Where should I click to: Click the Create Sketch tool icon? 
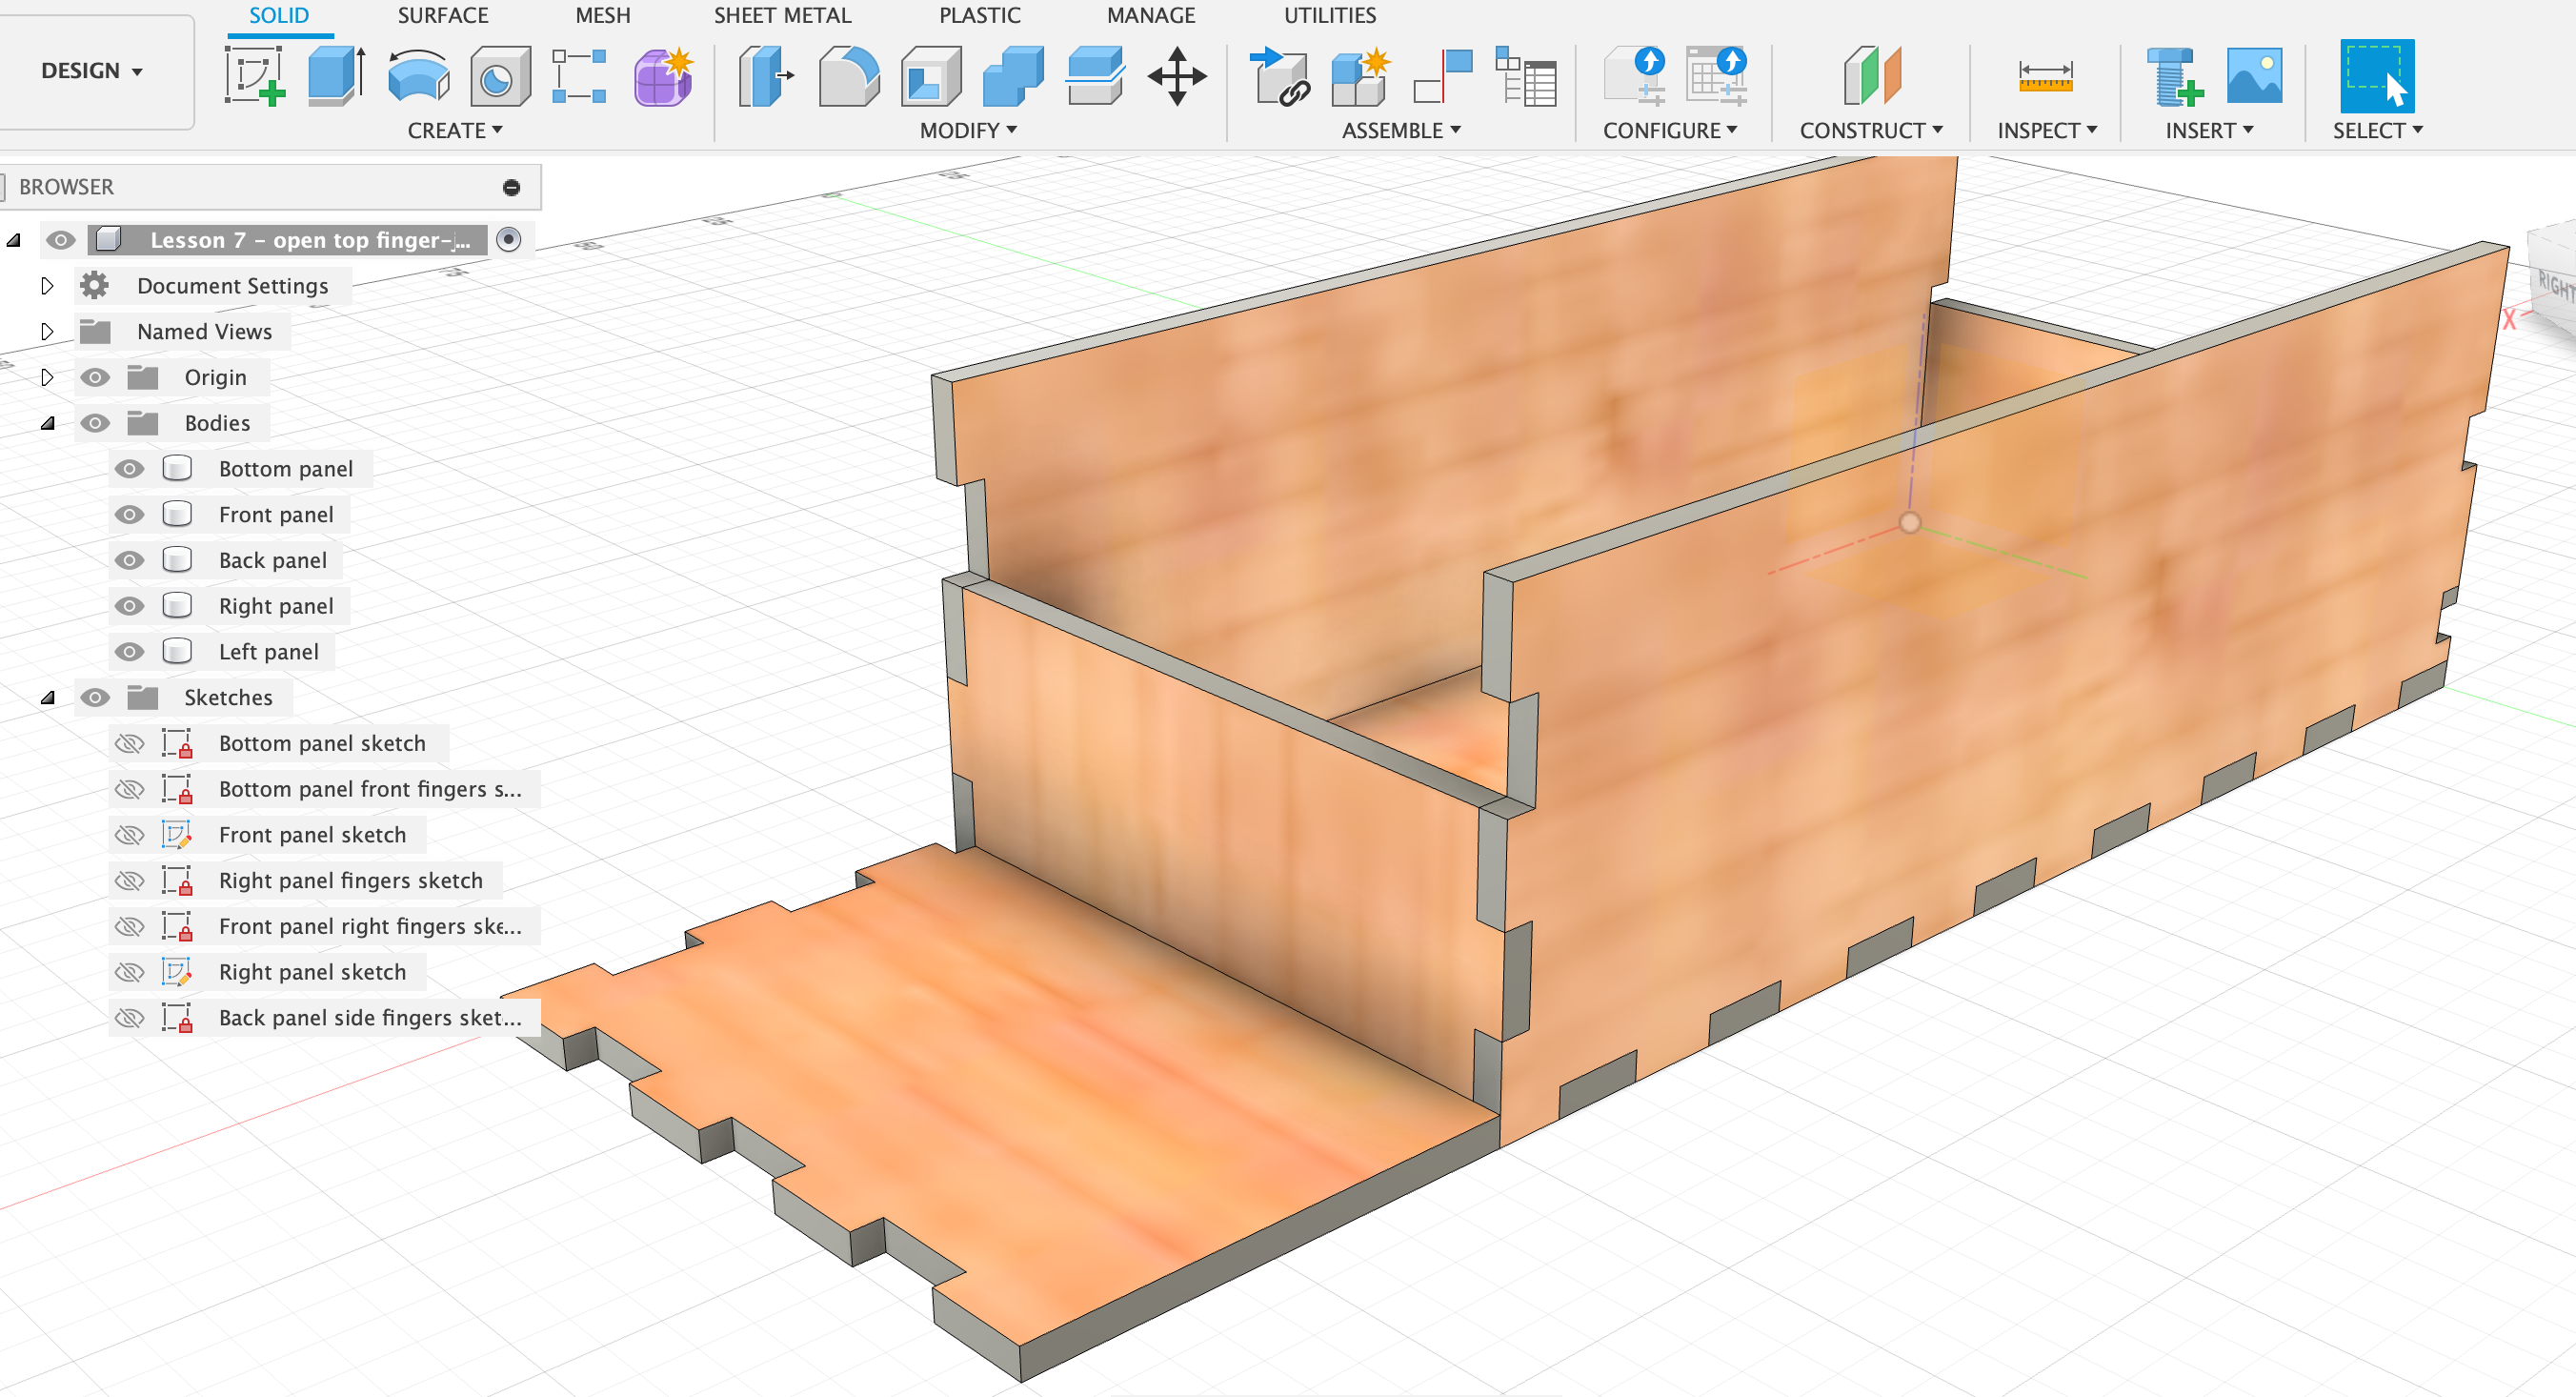pyautogui.click(x=254, y=76)
